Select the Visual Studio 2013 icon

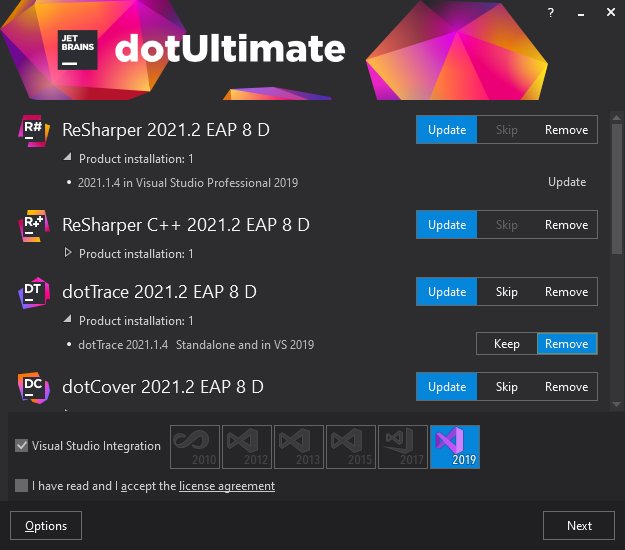point(299,446)
